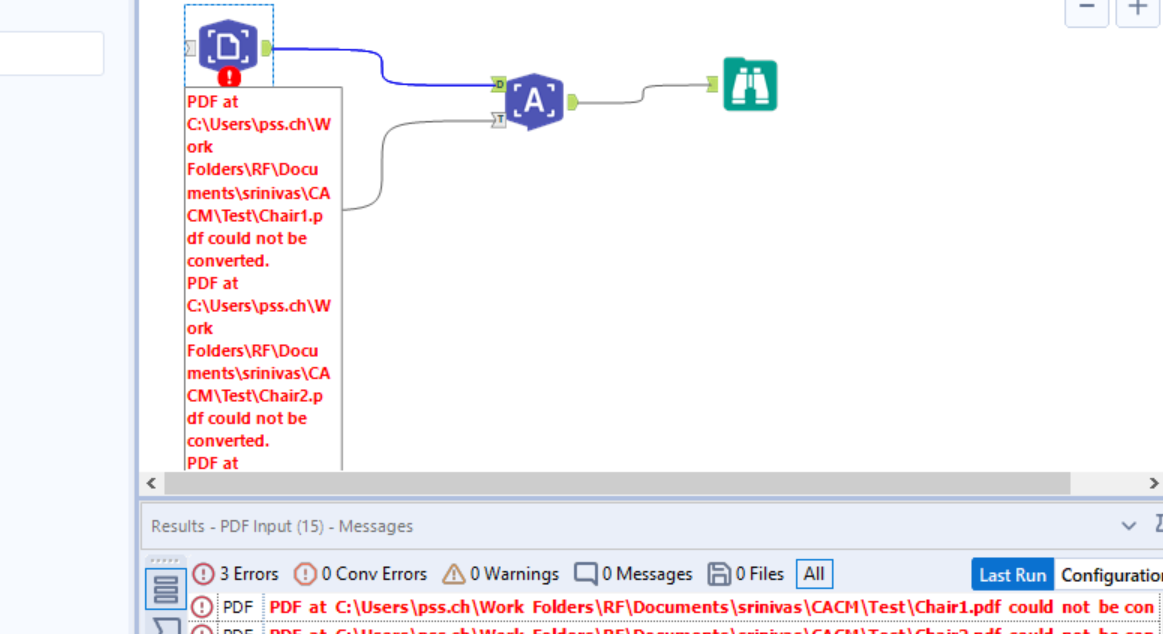Select the Browse tool with binoculars icon

coord(748,84)
